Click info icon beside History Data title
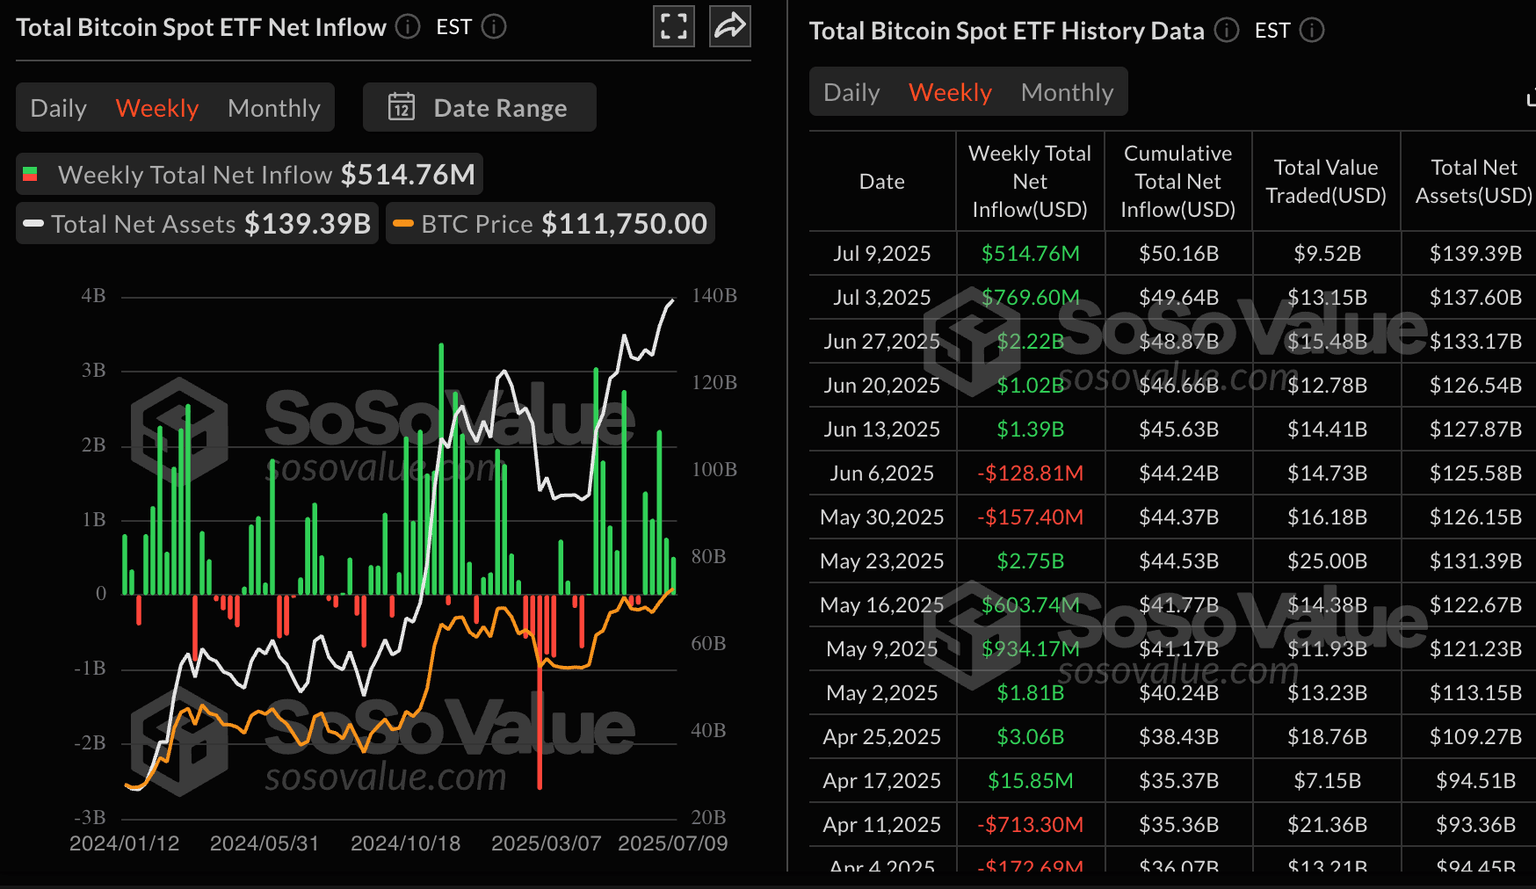 1226,31
